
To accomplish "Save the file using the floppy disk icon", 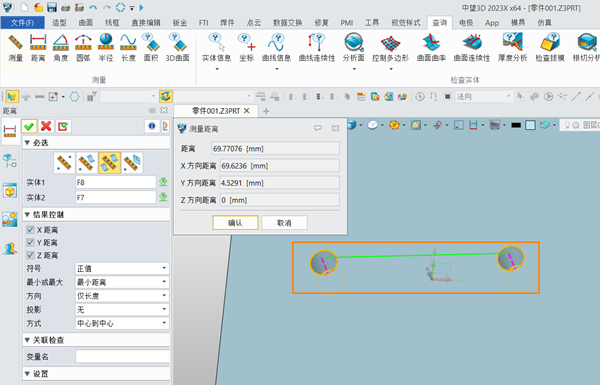I will (52, 7).
